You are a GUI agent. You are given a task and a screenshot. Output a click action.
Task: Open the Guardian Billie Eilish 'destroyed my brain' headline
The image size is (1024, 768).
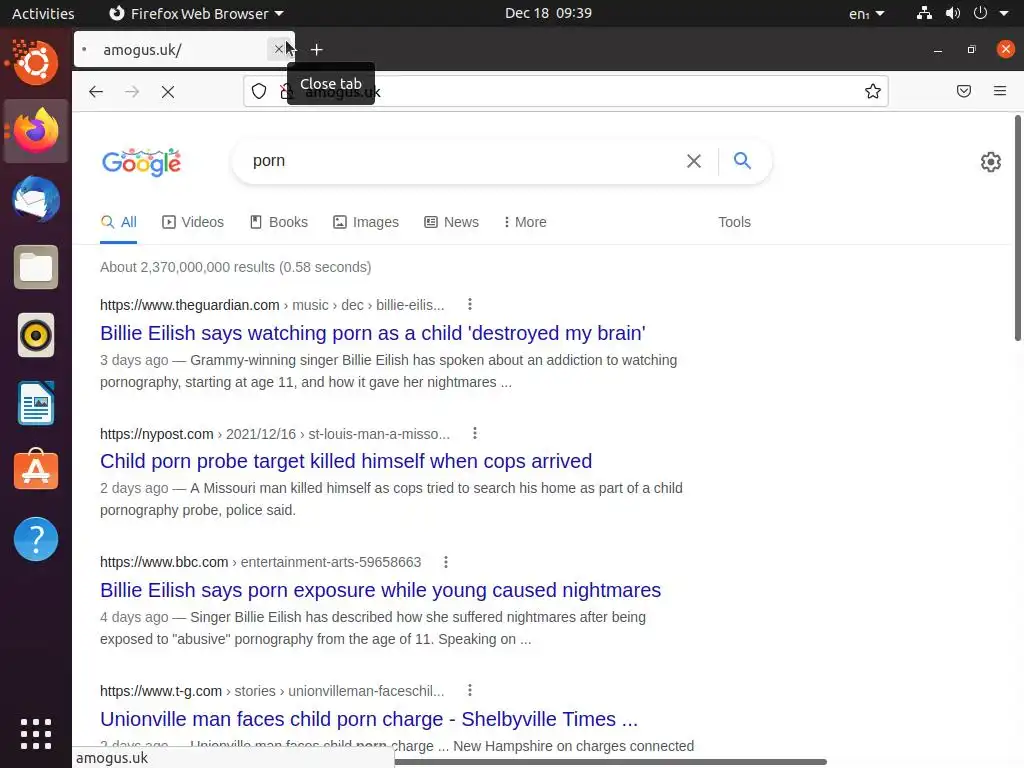tap(373, 333)
